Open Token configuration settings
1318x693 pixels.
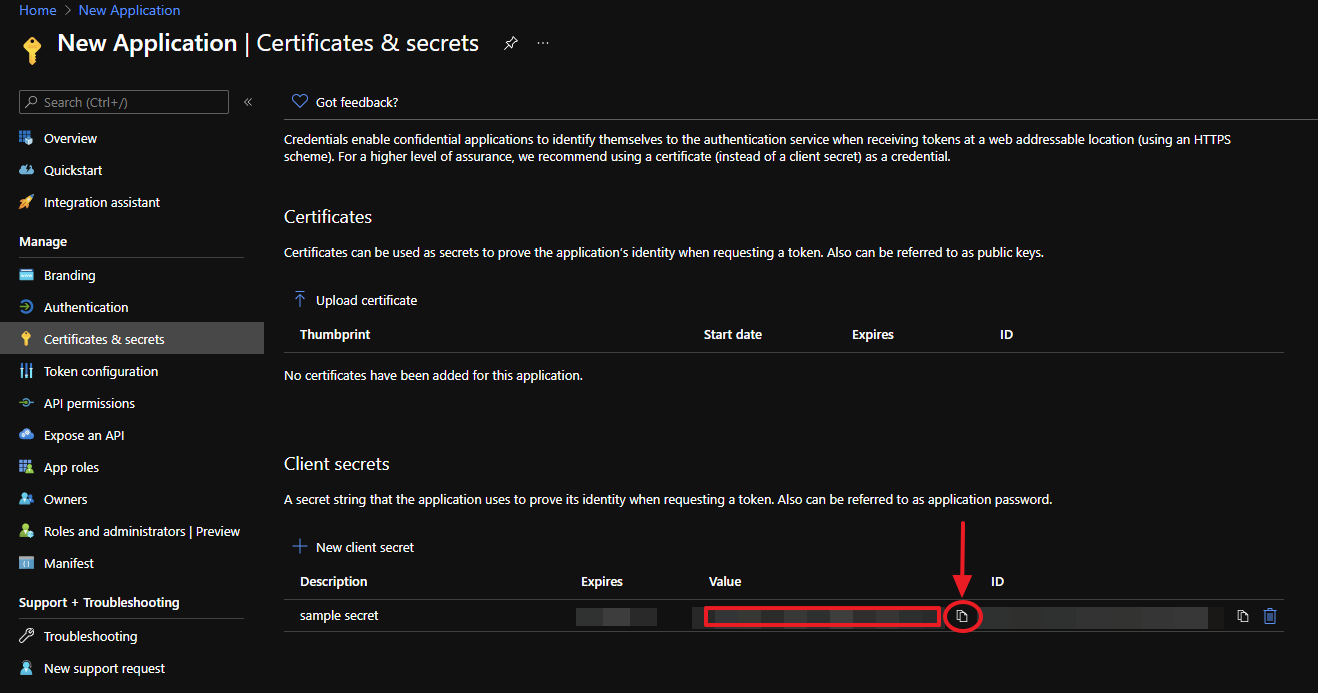(100, 371)
